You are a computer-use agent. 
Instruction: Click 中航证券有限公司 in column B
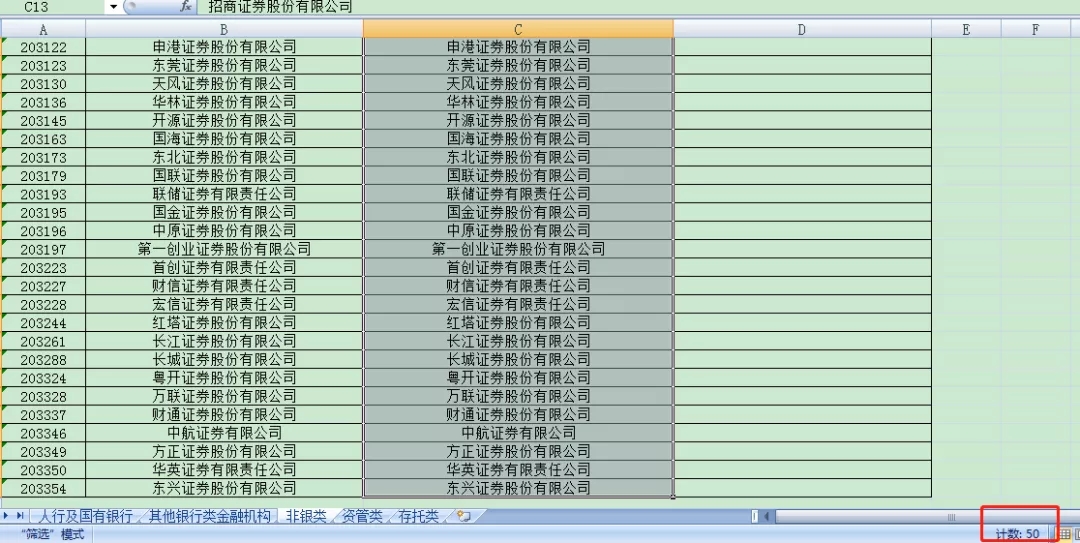224,433
